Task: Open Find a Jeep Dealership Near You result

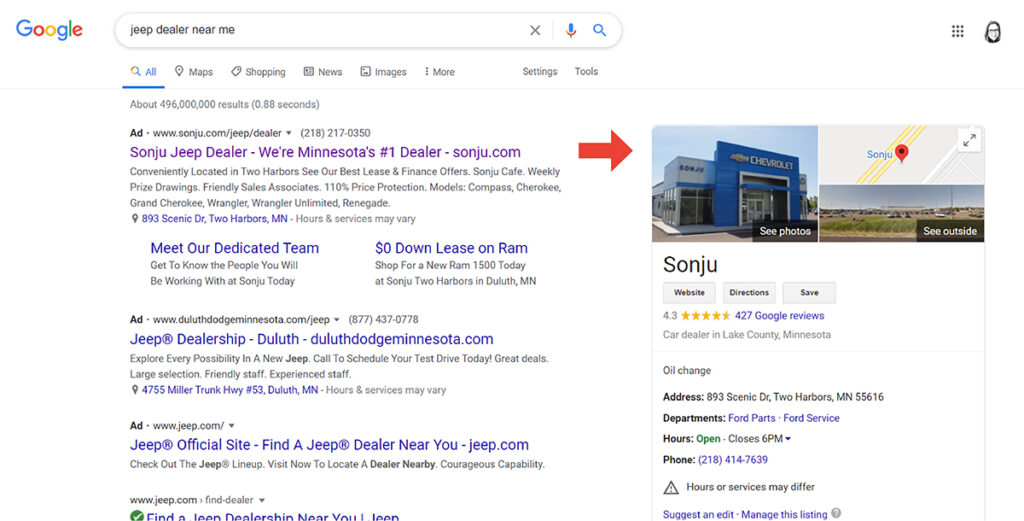Action: click(x=273, y=517)
